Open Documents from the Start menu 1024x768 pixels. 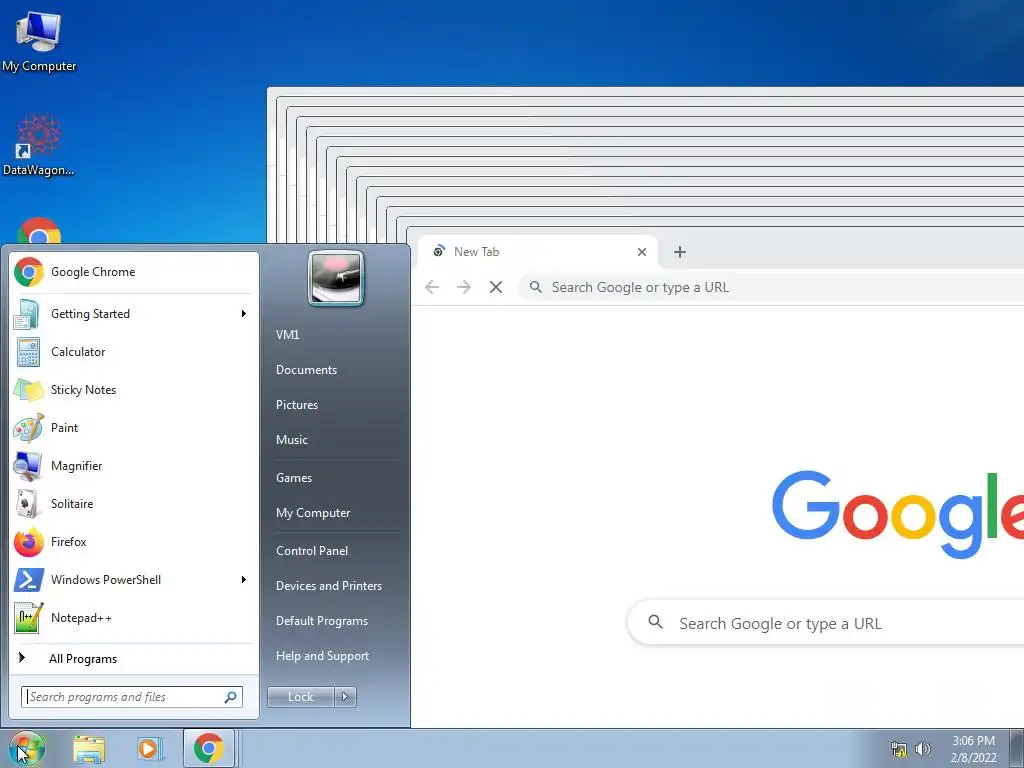[306, 370]
